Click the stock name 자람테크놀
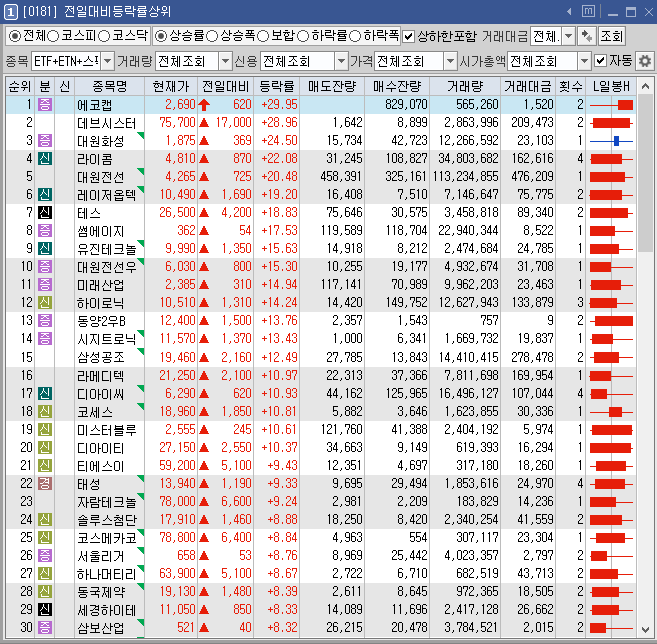This screenshot has height=644, width=657. [107, 502]
